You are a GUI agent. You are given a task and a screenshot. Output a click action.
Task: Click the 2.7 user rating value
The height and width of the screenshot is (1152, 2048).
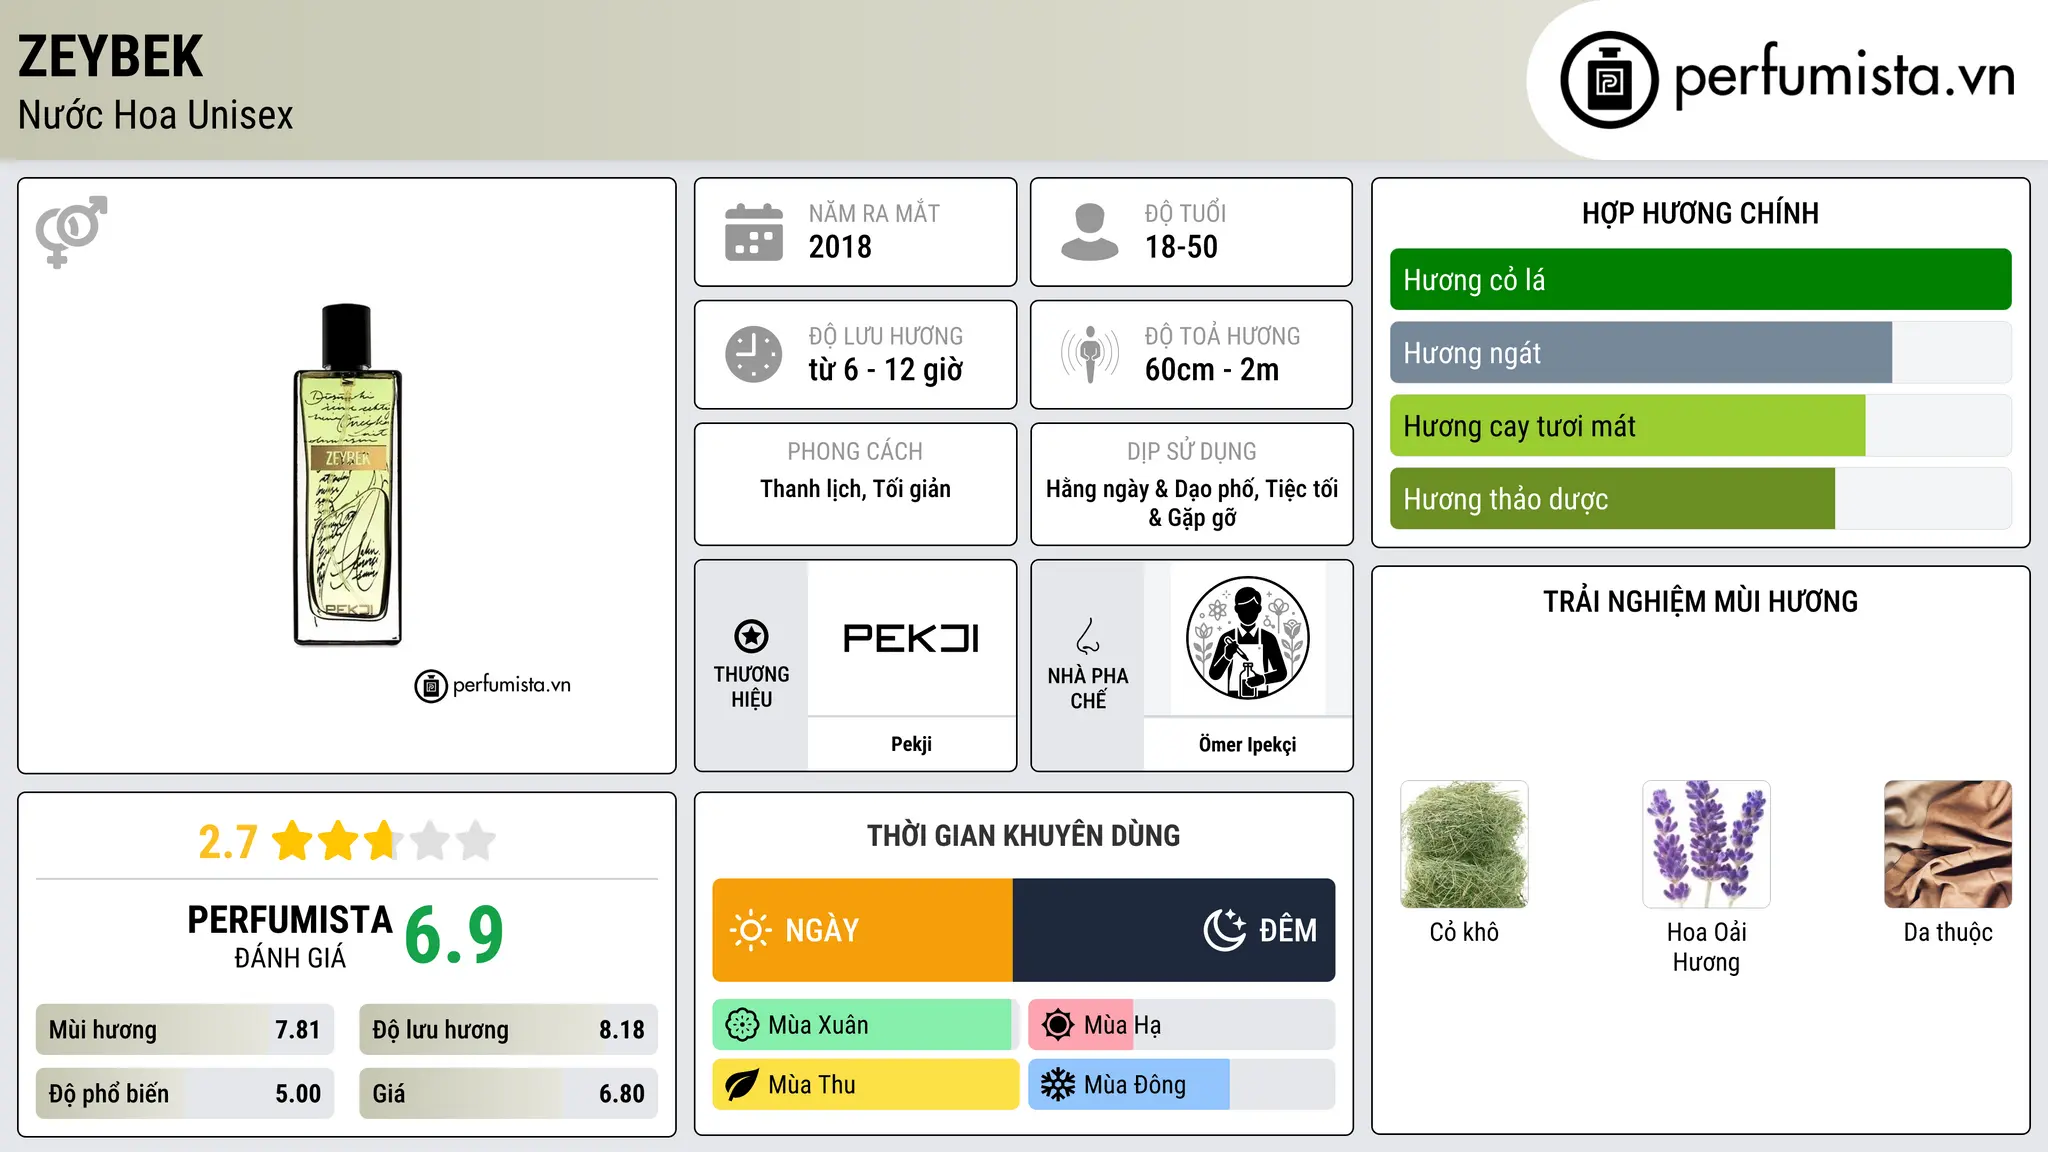click(x=228, y=842)
